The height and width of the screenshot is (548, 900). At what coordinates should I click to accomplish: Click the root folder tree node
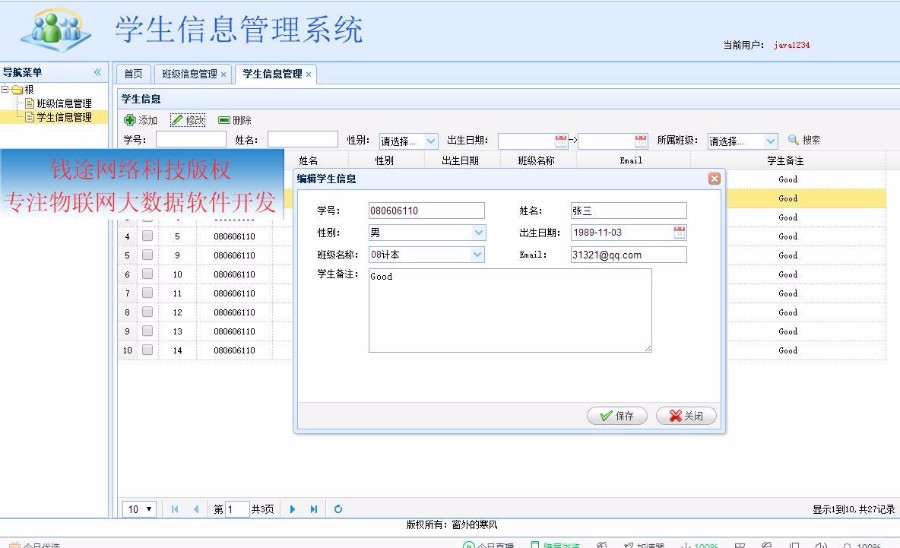tap(23, 90)
